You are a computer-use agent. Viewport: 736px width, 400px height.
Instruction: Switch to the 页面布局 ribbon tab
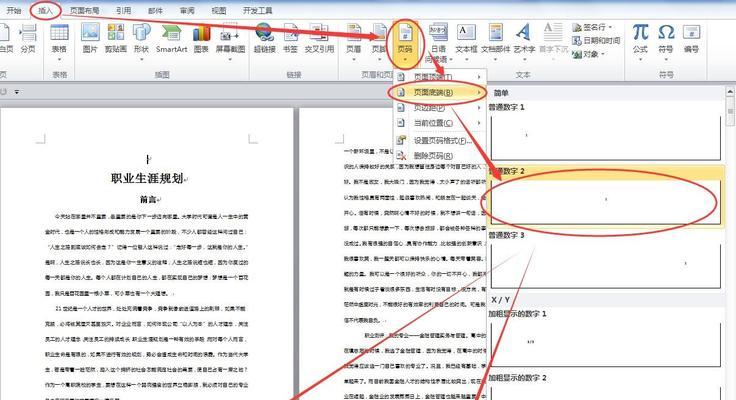click(84, 10)
